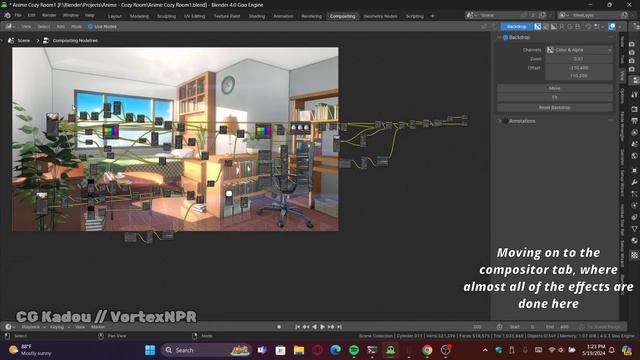Open the Scene selector dropdown
Viewport: 640px width, 360px height.
(470, 15)
